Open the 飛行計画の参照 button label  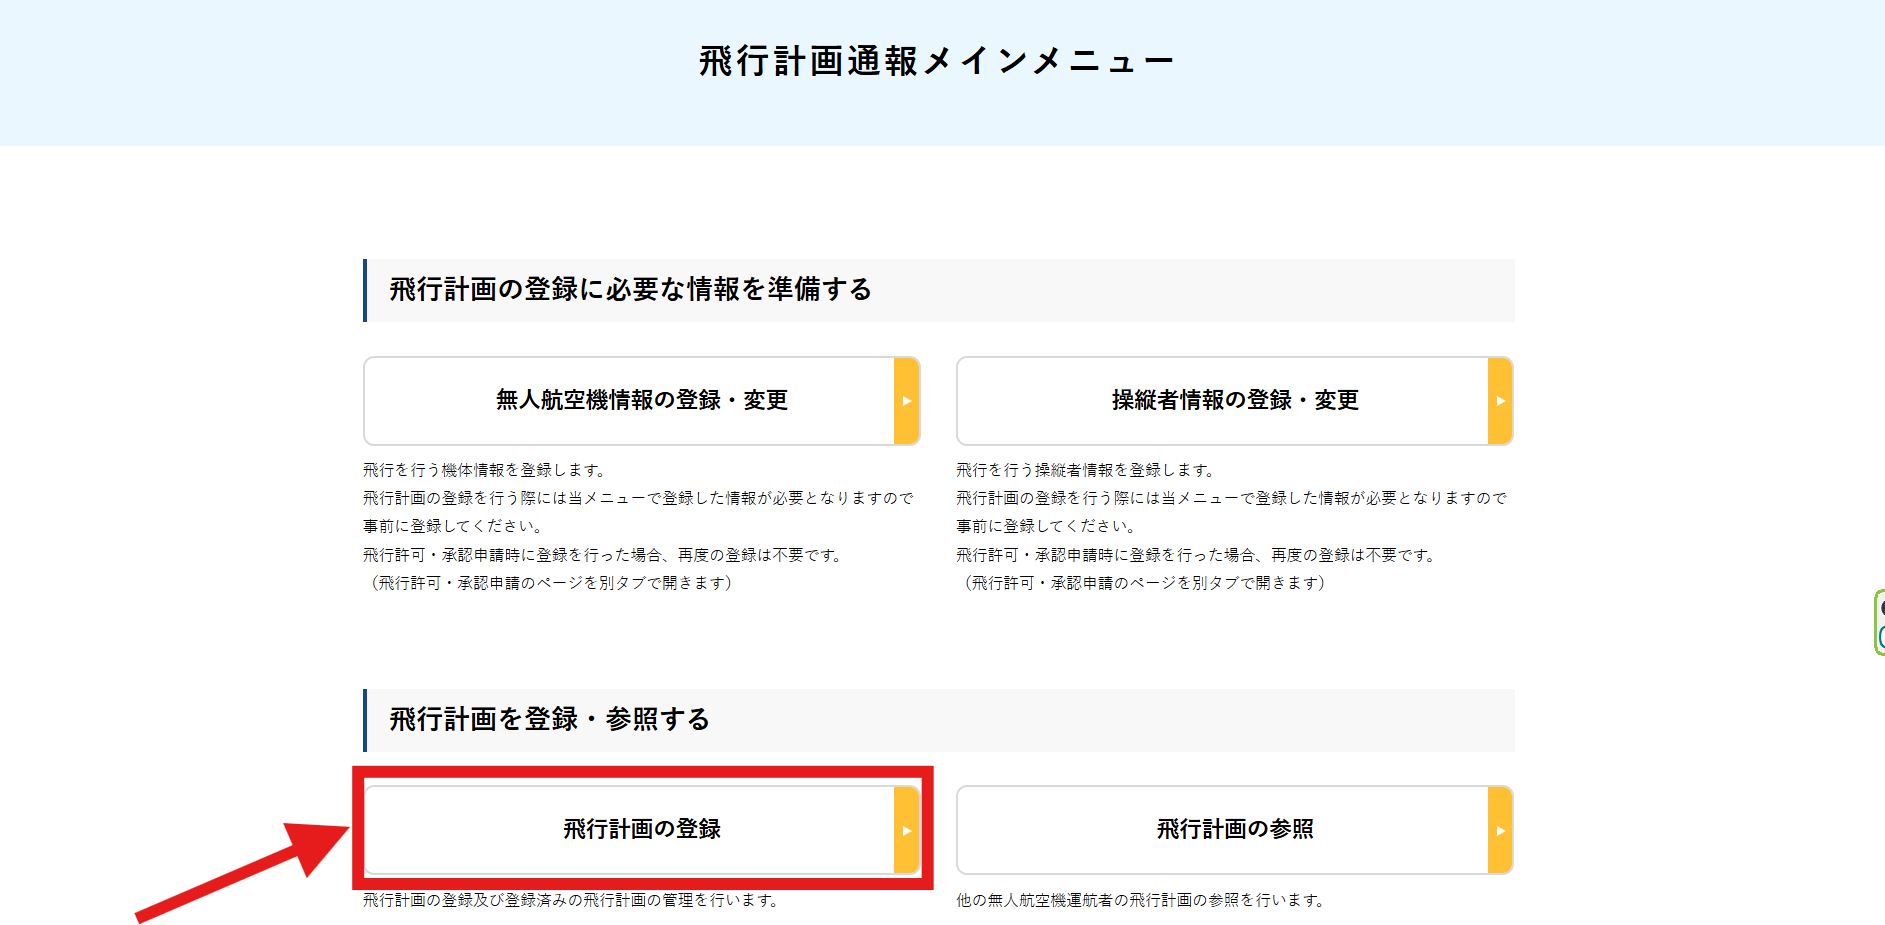[1234, 830]
